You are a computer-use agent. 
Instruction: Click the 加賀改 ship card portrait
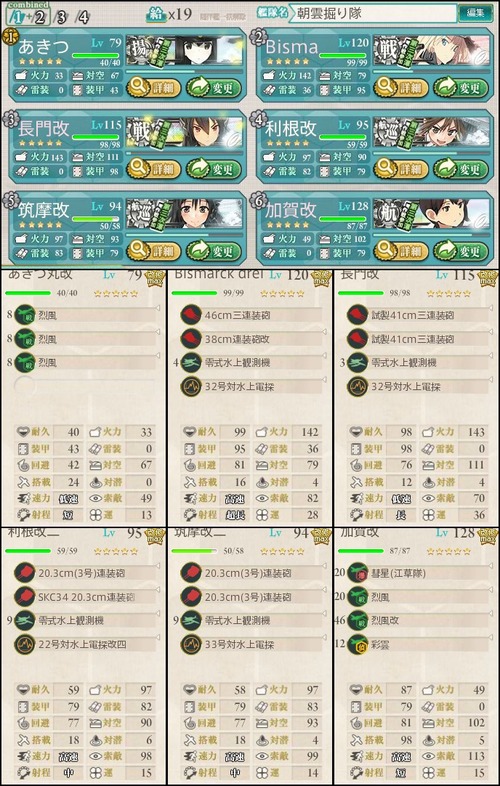[x=431, y=212]
